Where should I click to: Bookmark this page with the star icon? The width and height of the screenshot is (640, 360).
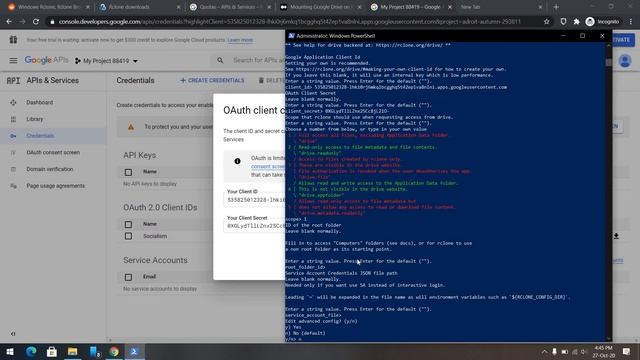(x=547, y=22)
